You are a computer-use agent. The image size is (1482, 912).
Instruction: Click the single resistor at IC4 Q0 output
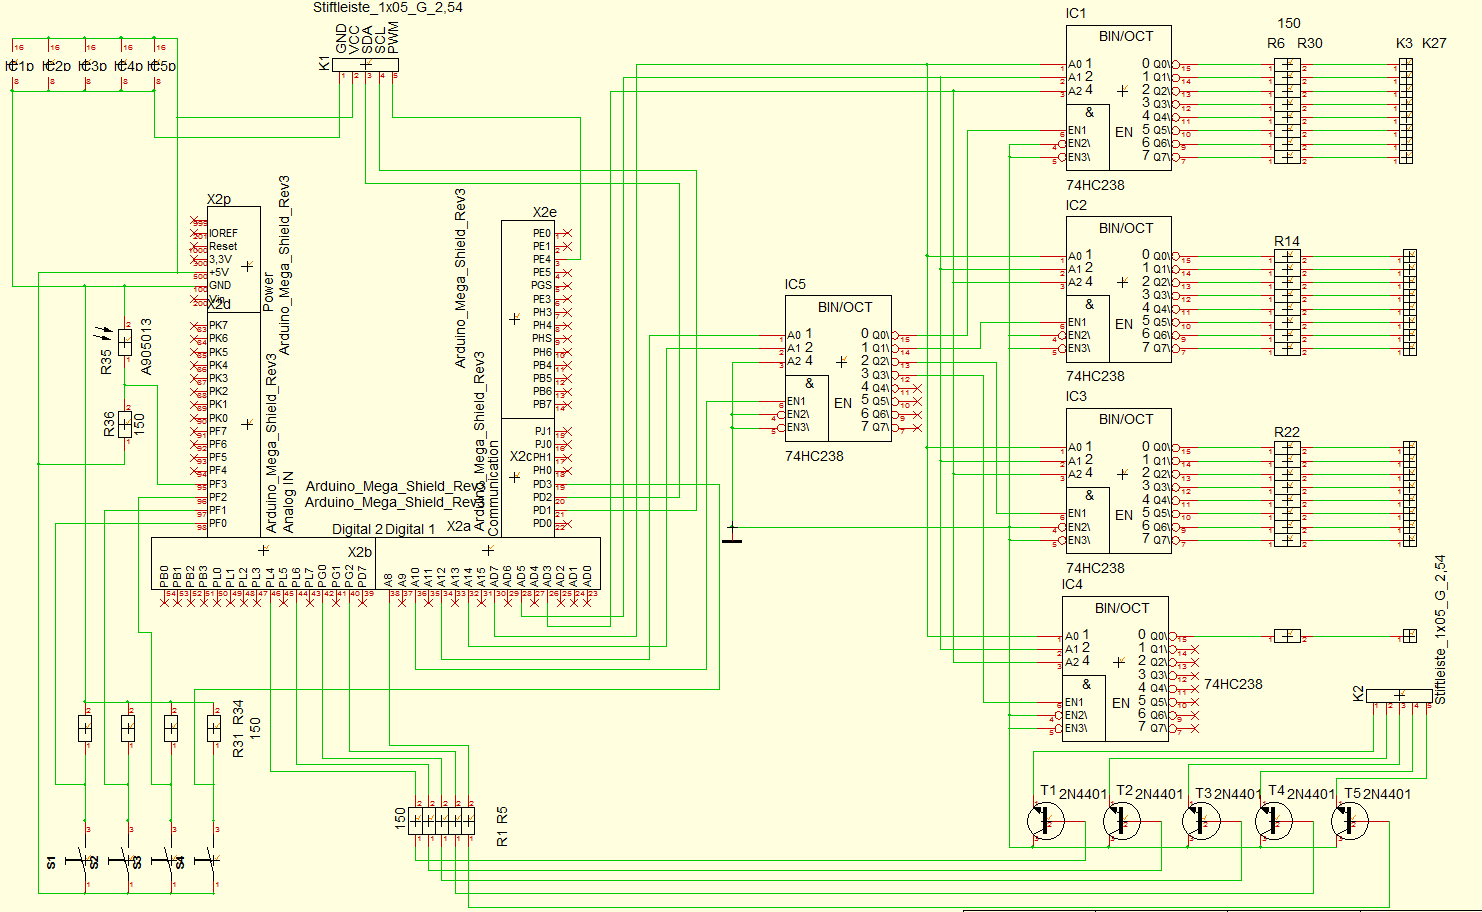1287,636
